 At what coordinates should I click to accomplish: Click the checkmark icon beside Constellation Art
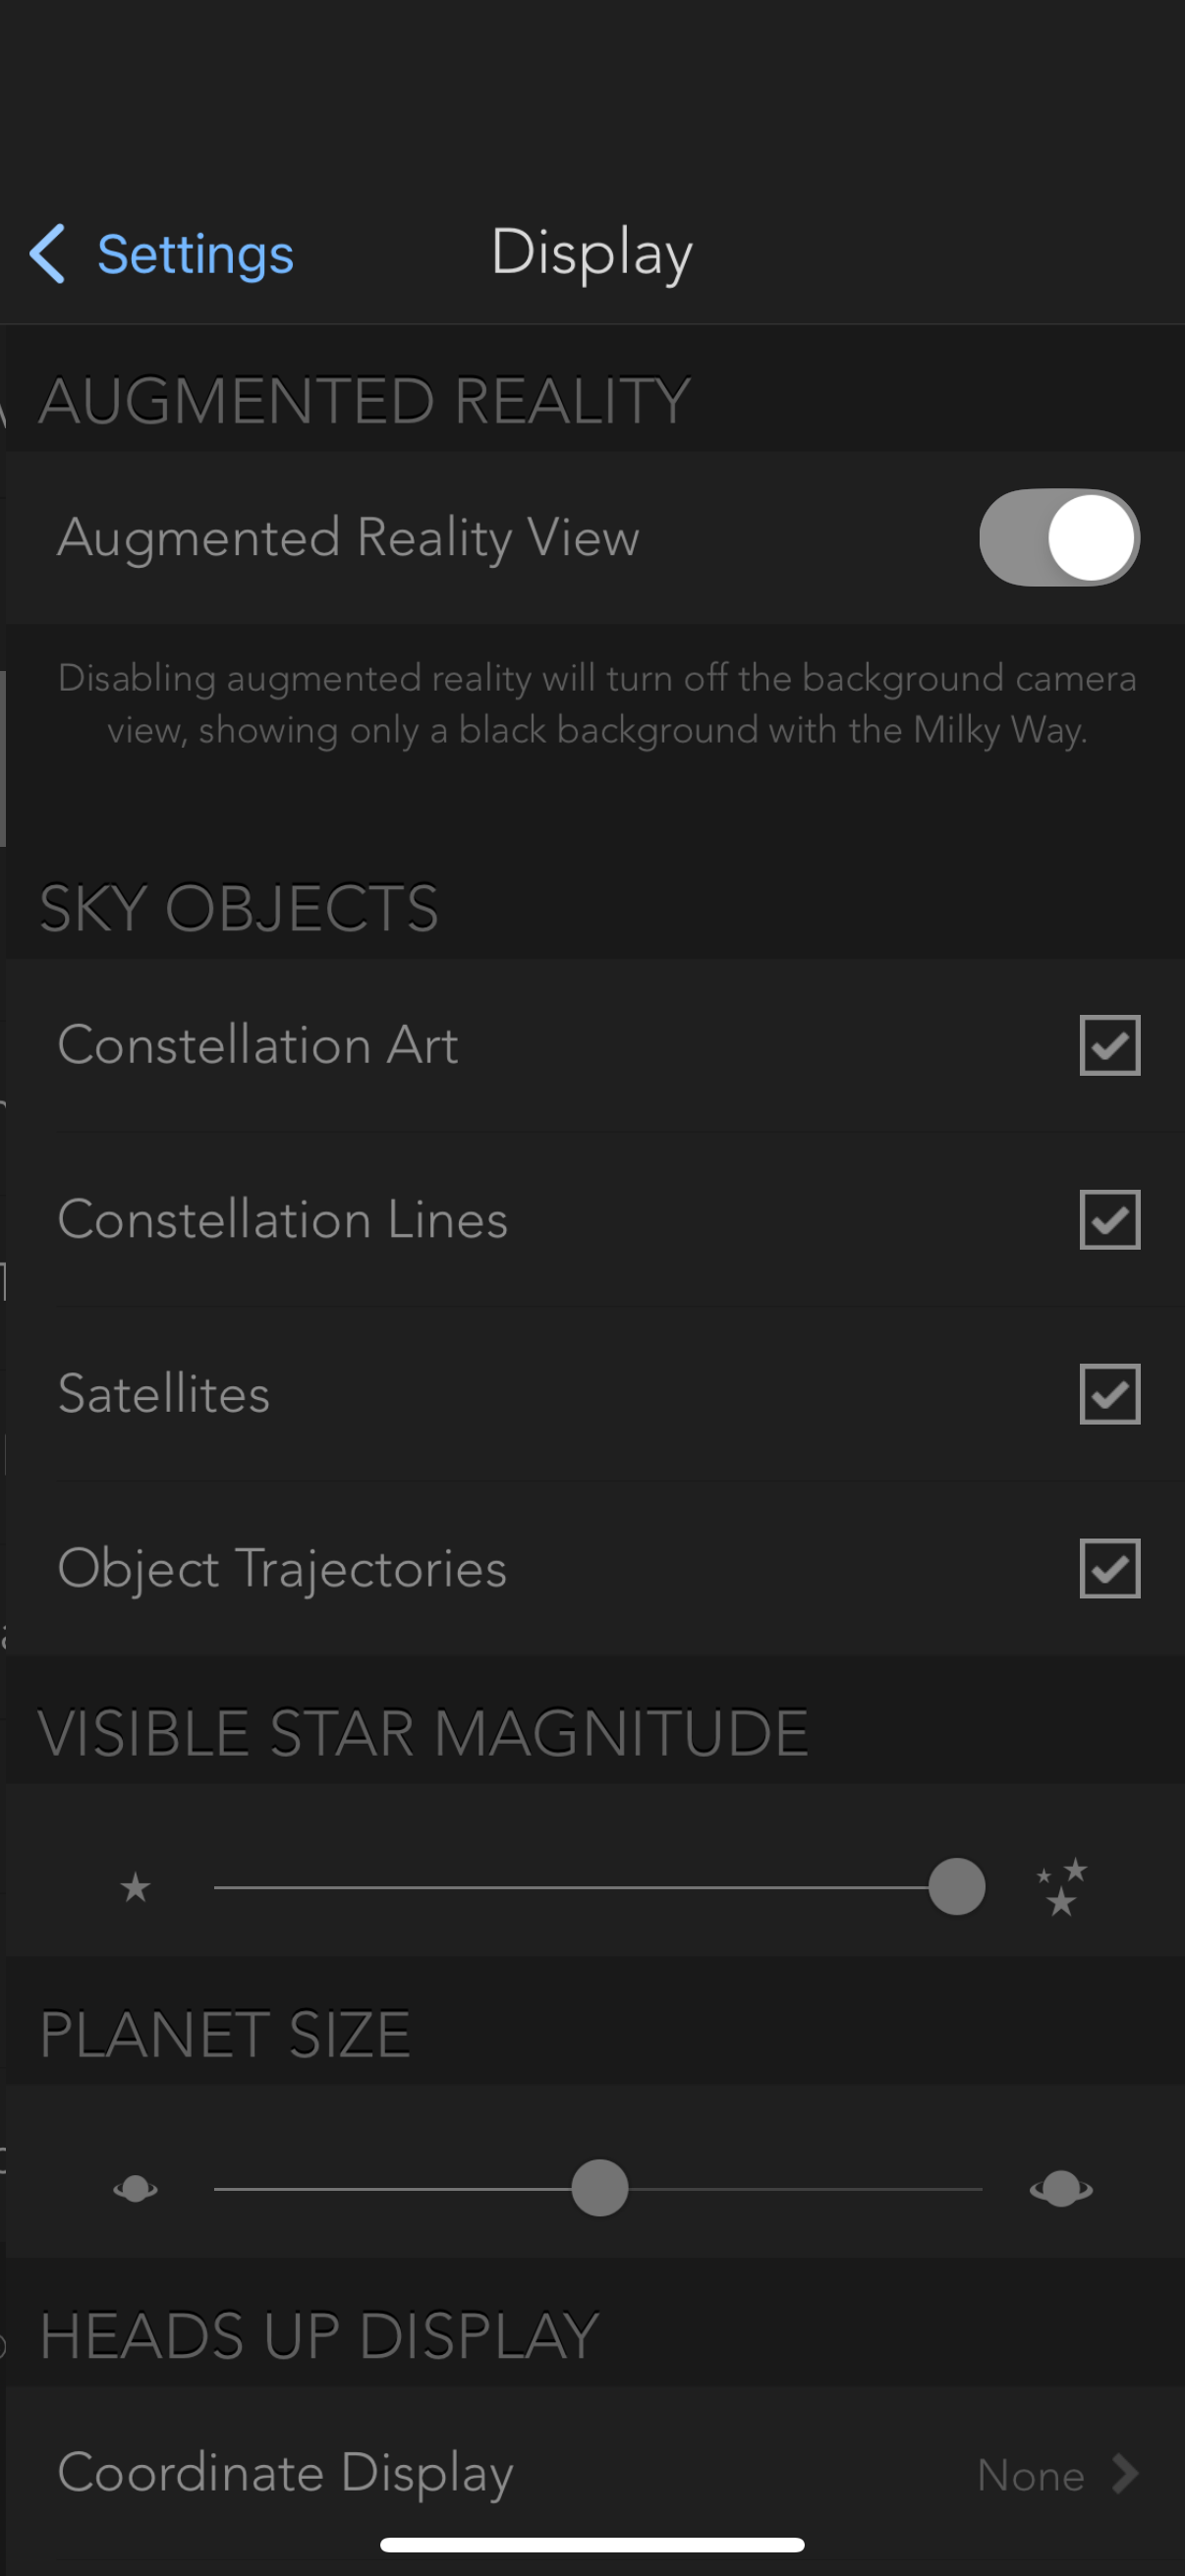1110,1045
